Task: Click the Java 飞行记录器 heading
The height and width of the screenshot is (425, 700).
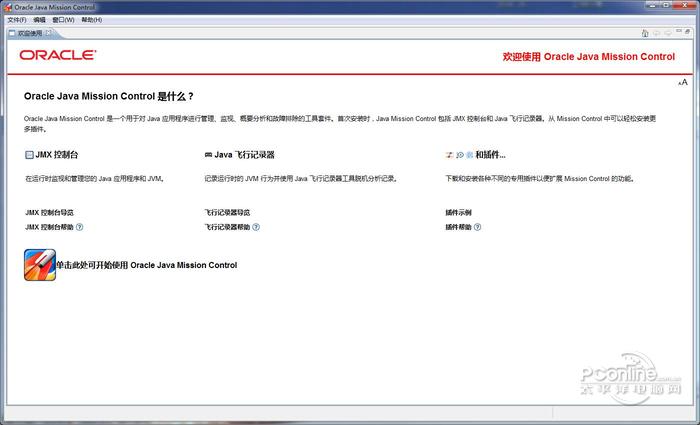Action: coord(244,155)
